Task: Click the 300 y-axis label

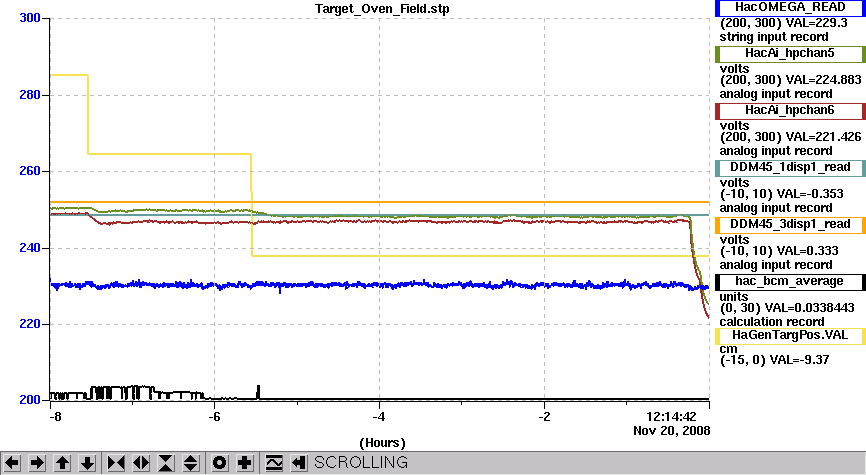Action: pyautogui.click(x=30, y=18)
